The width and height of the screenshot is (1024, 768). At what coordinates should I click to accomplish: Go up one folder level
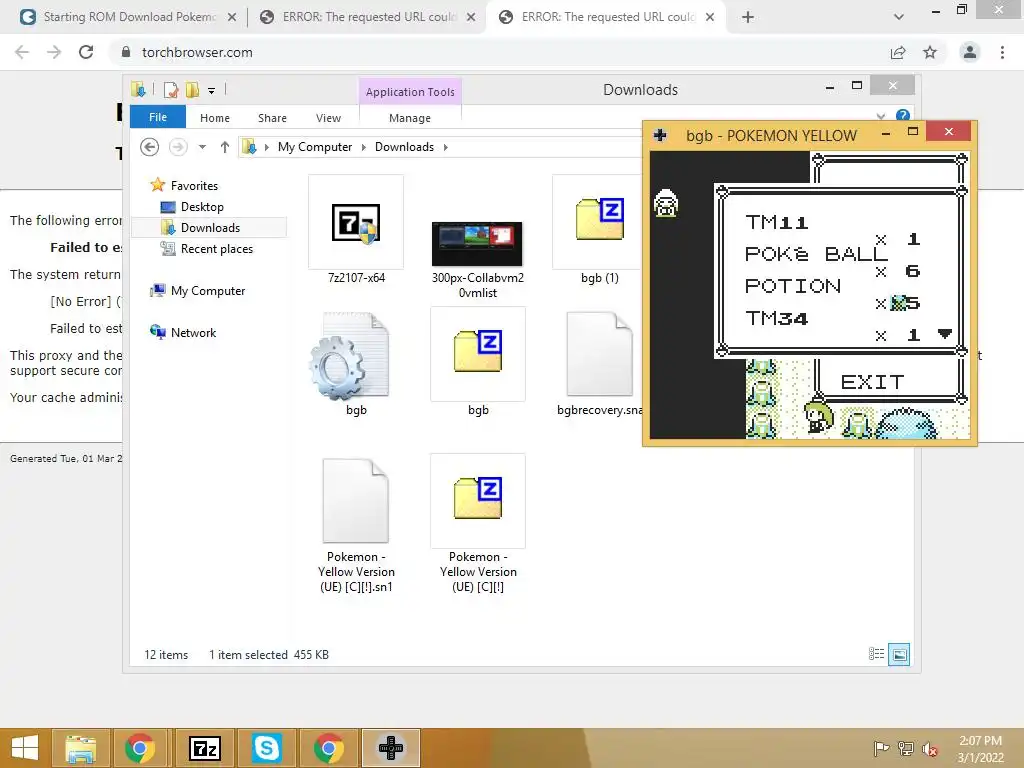click(x=225, y=147)
